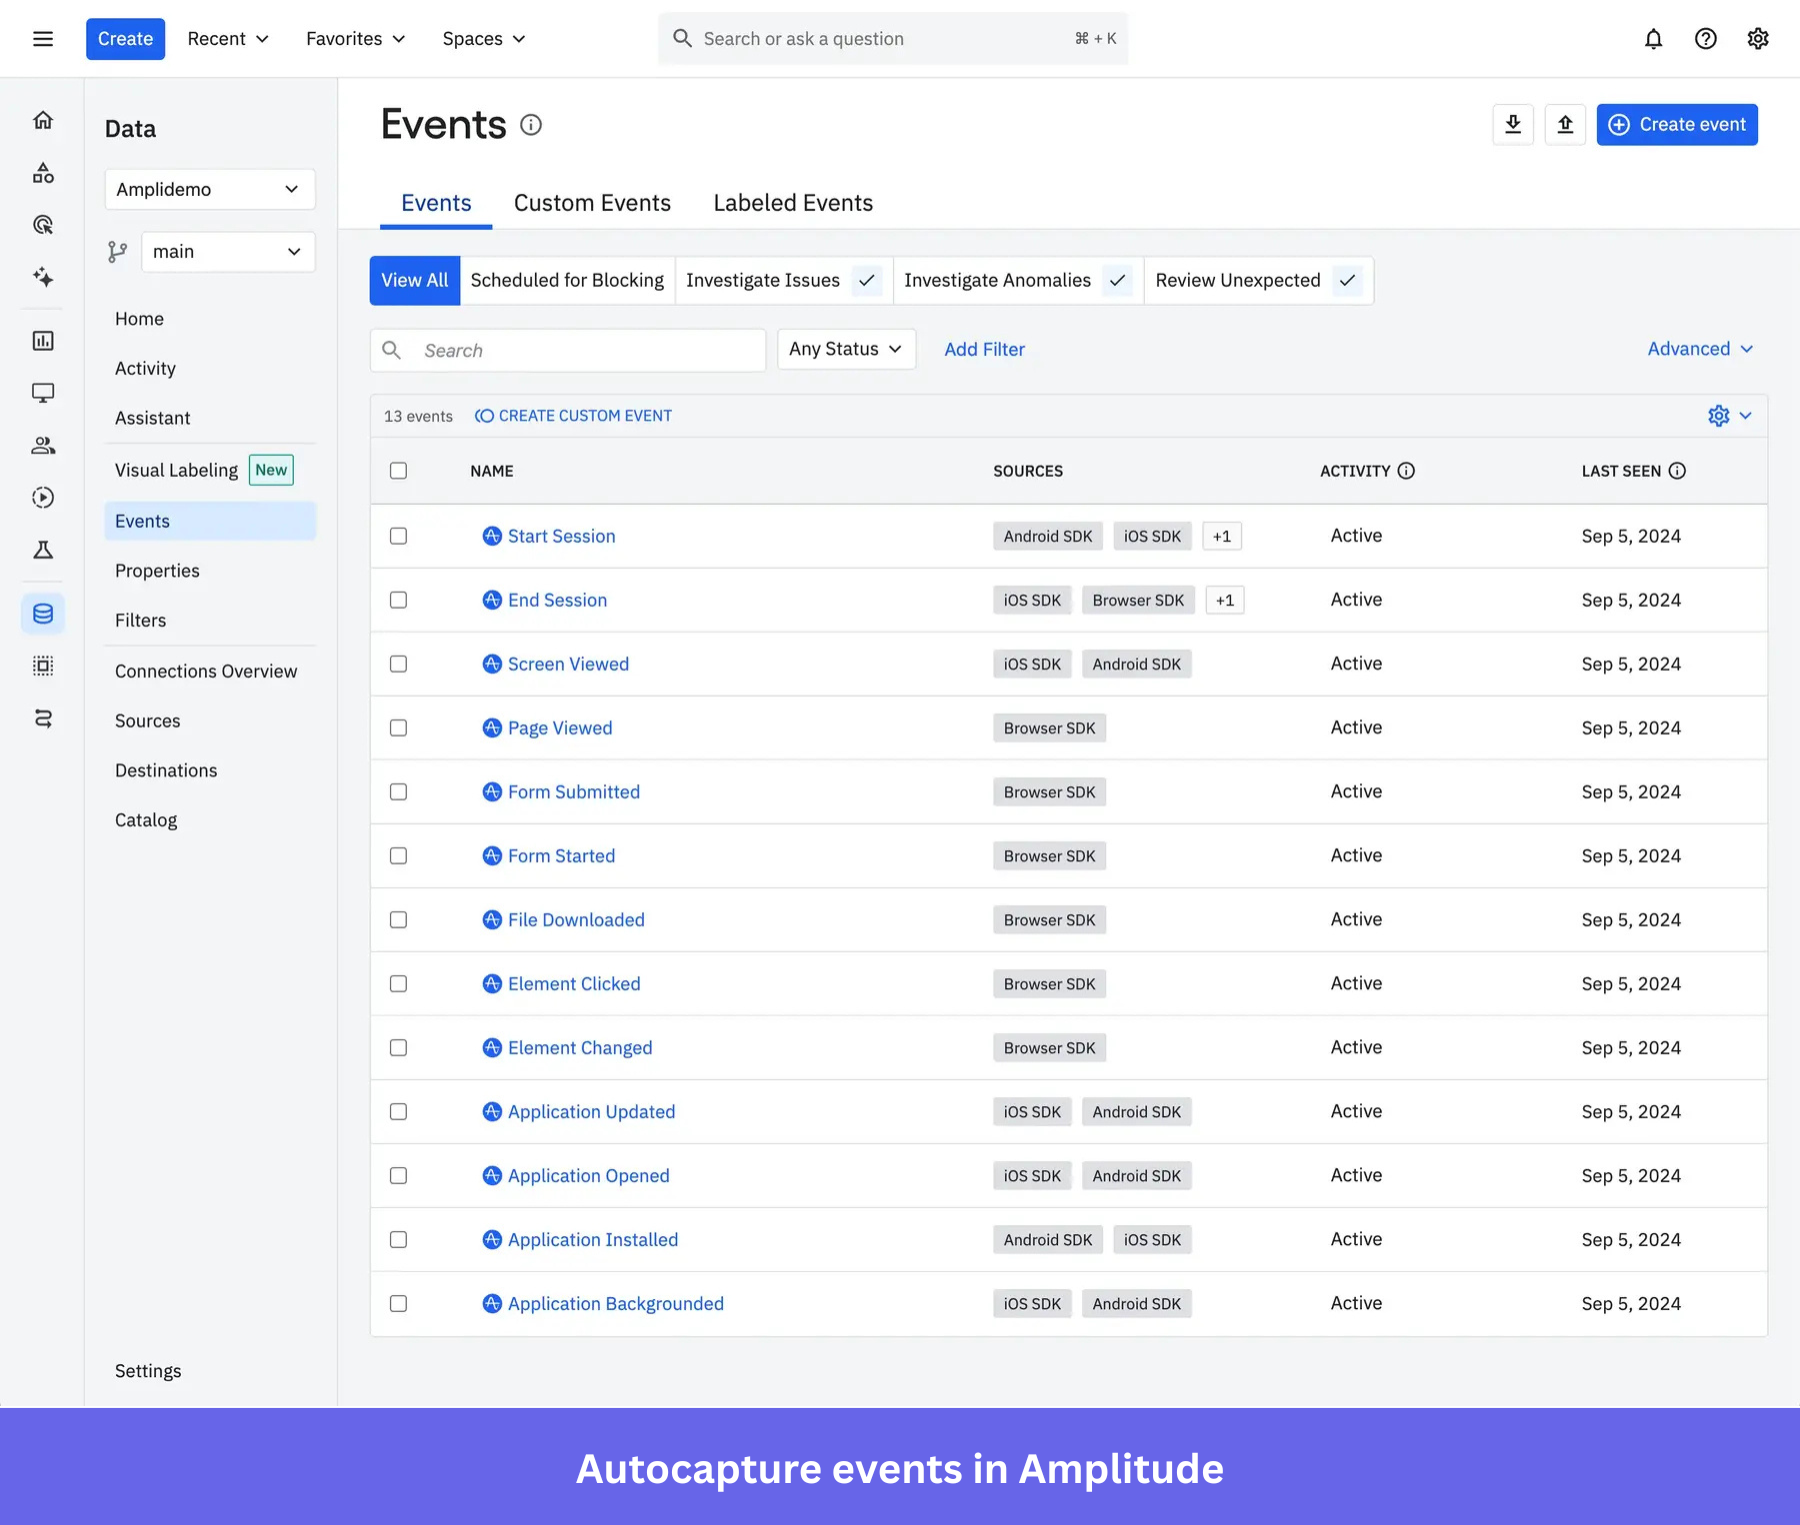Check the Application Backgrounded row checkbox
The image size is (1800, 1525).
398,1304
